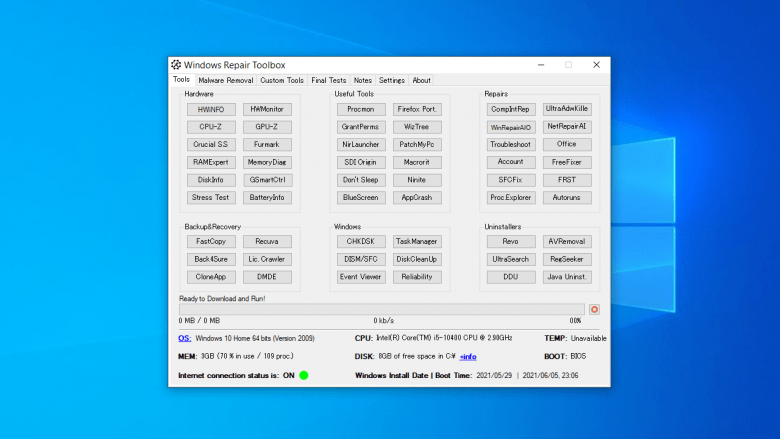The image size is (780, 439).
Task: Click the Stress Test button
Action: coord(211,197)
